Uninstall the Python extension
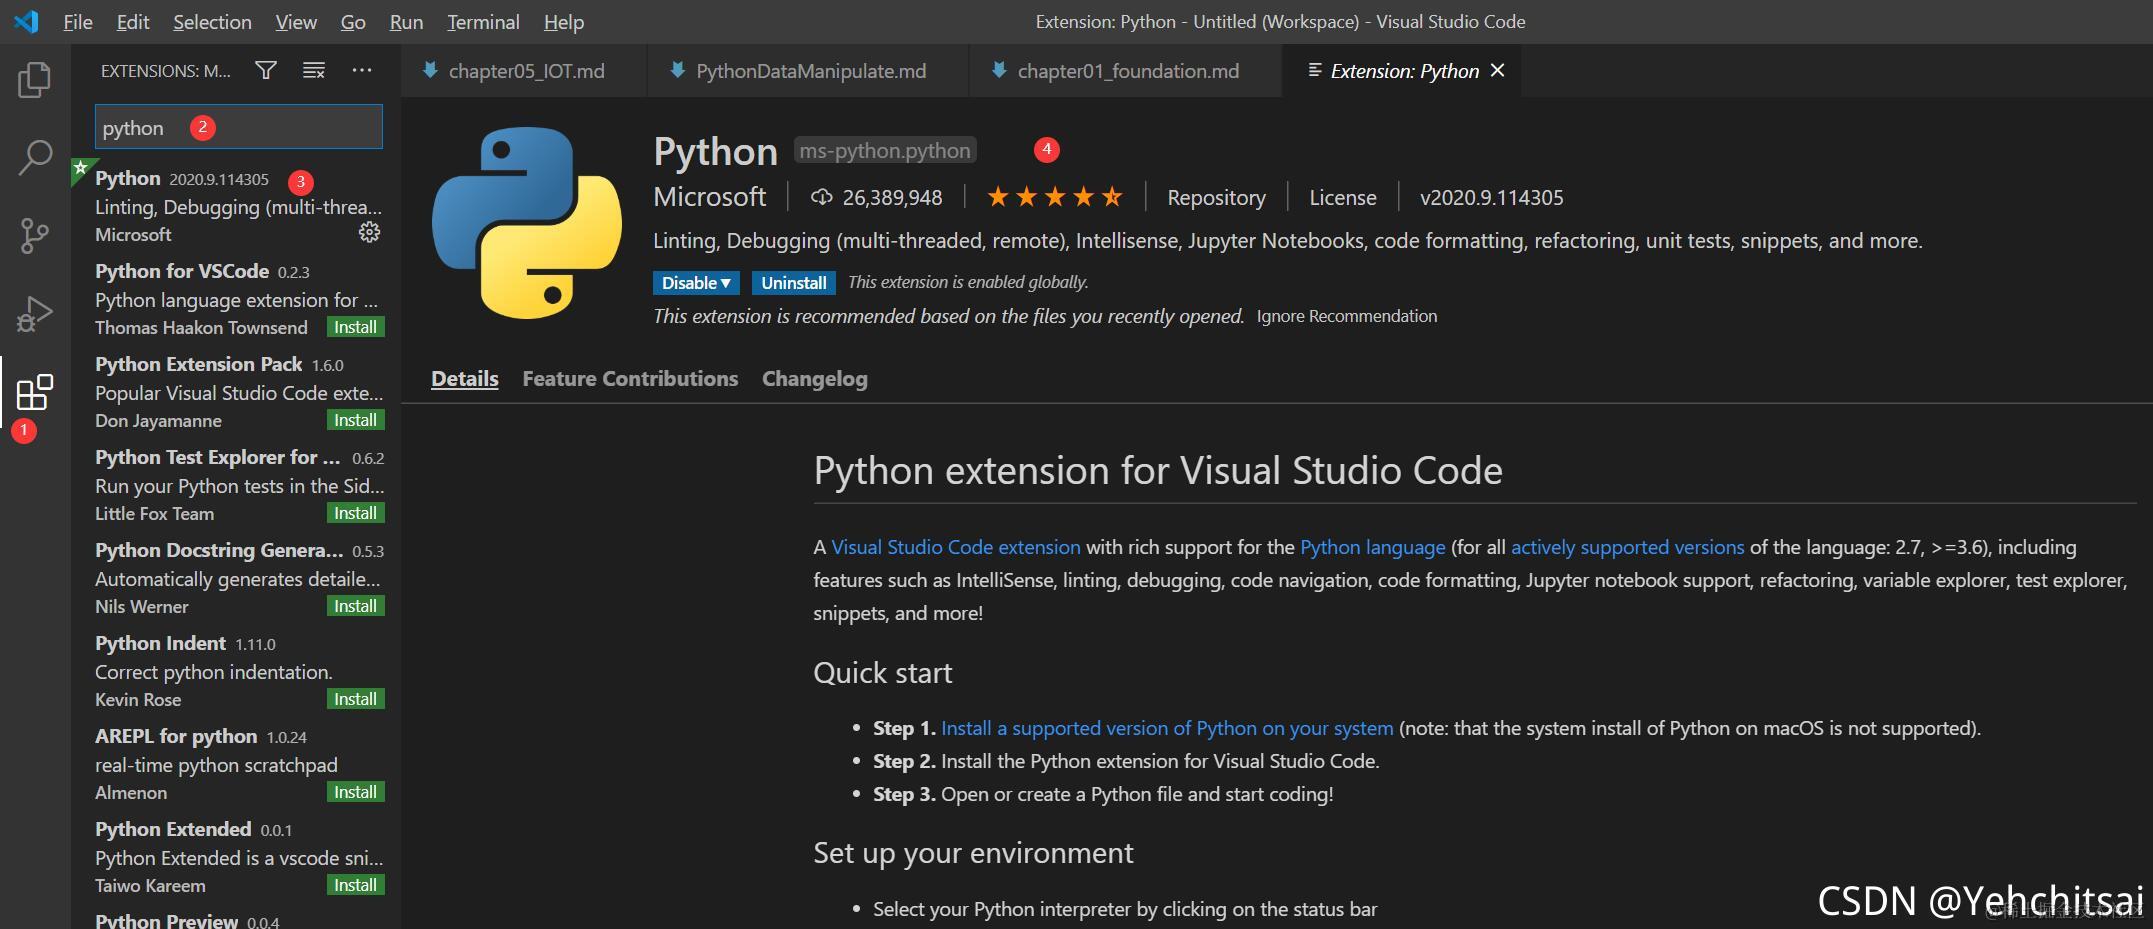Viewport: 2153px width, 929px height. (x=793, y=283)
